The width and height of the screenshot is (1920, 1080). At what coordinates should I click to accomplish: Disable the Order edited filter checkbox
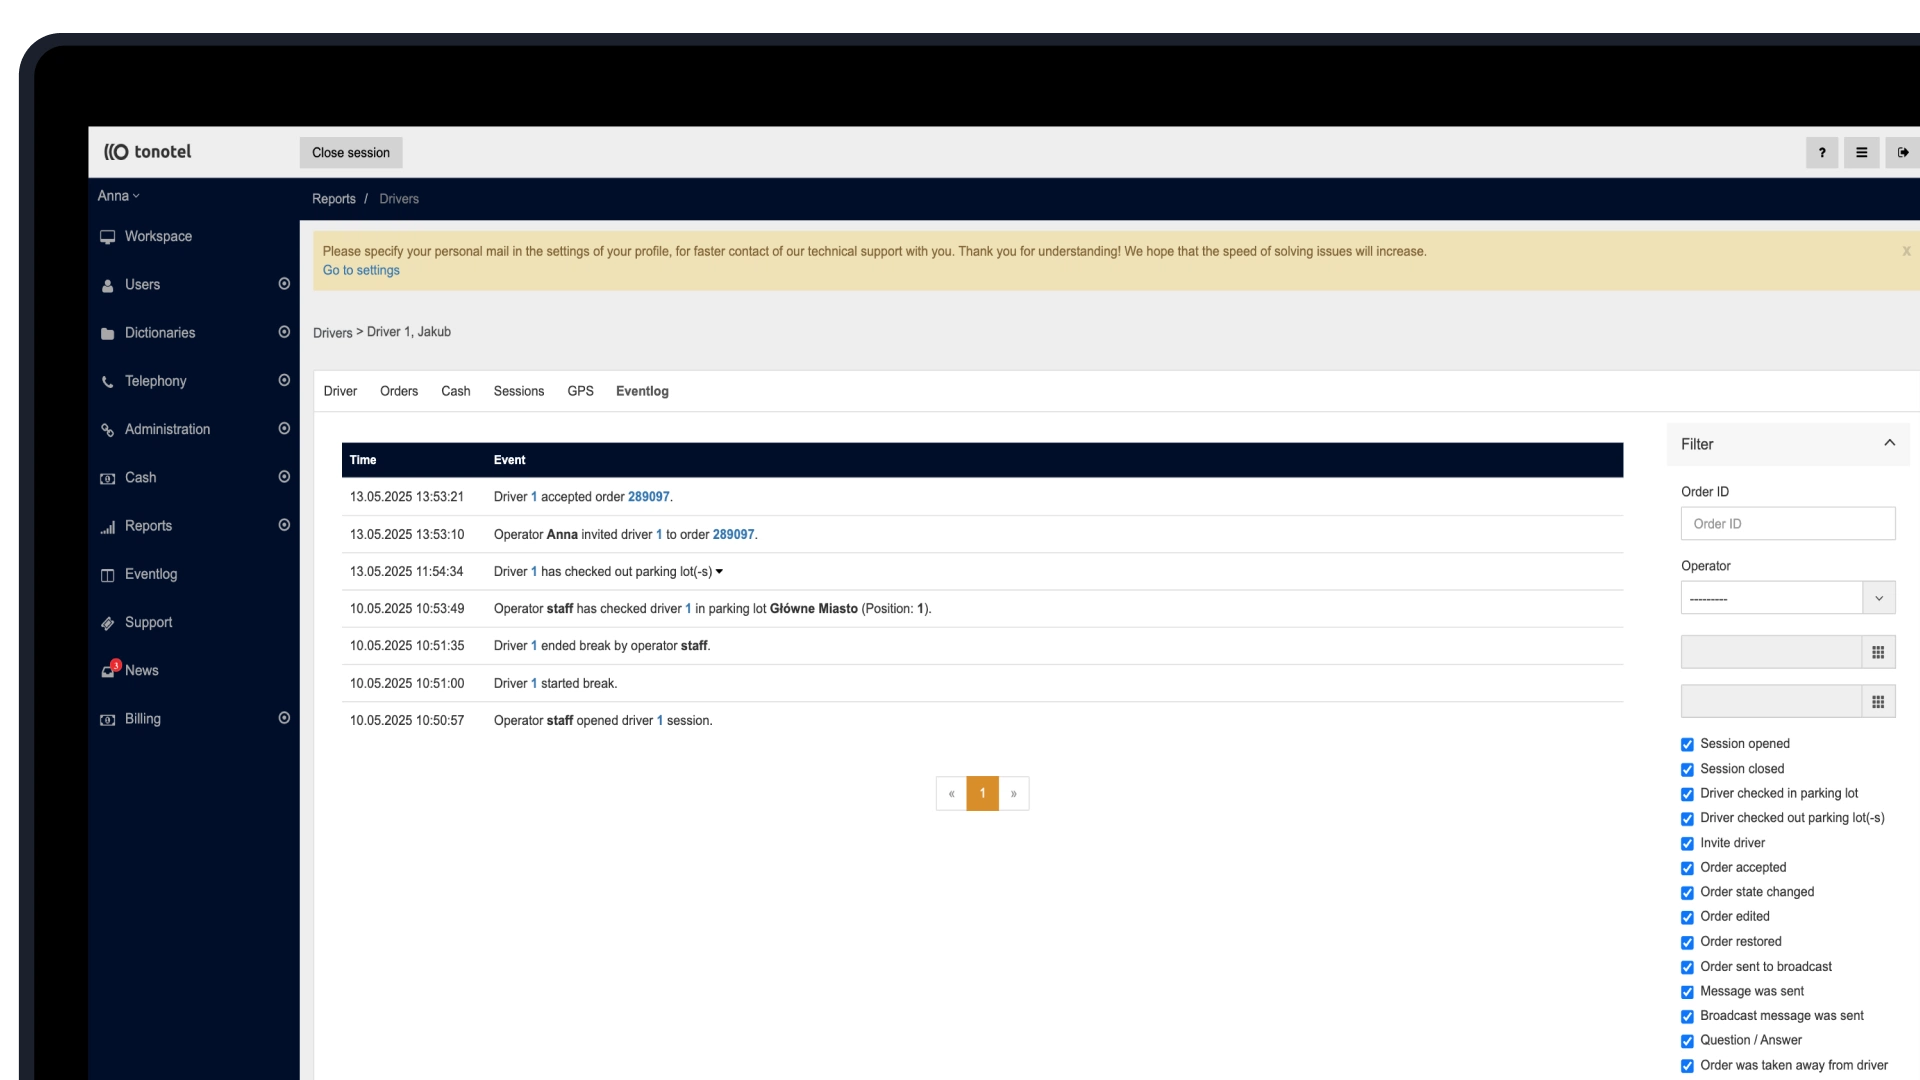pyautogui.click(x=1687, y=917)
